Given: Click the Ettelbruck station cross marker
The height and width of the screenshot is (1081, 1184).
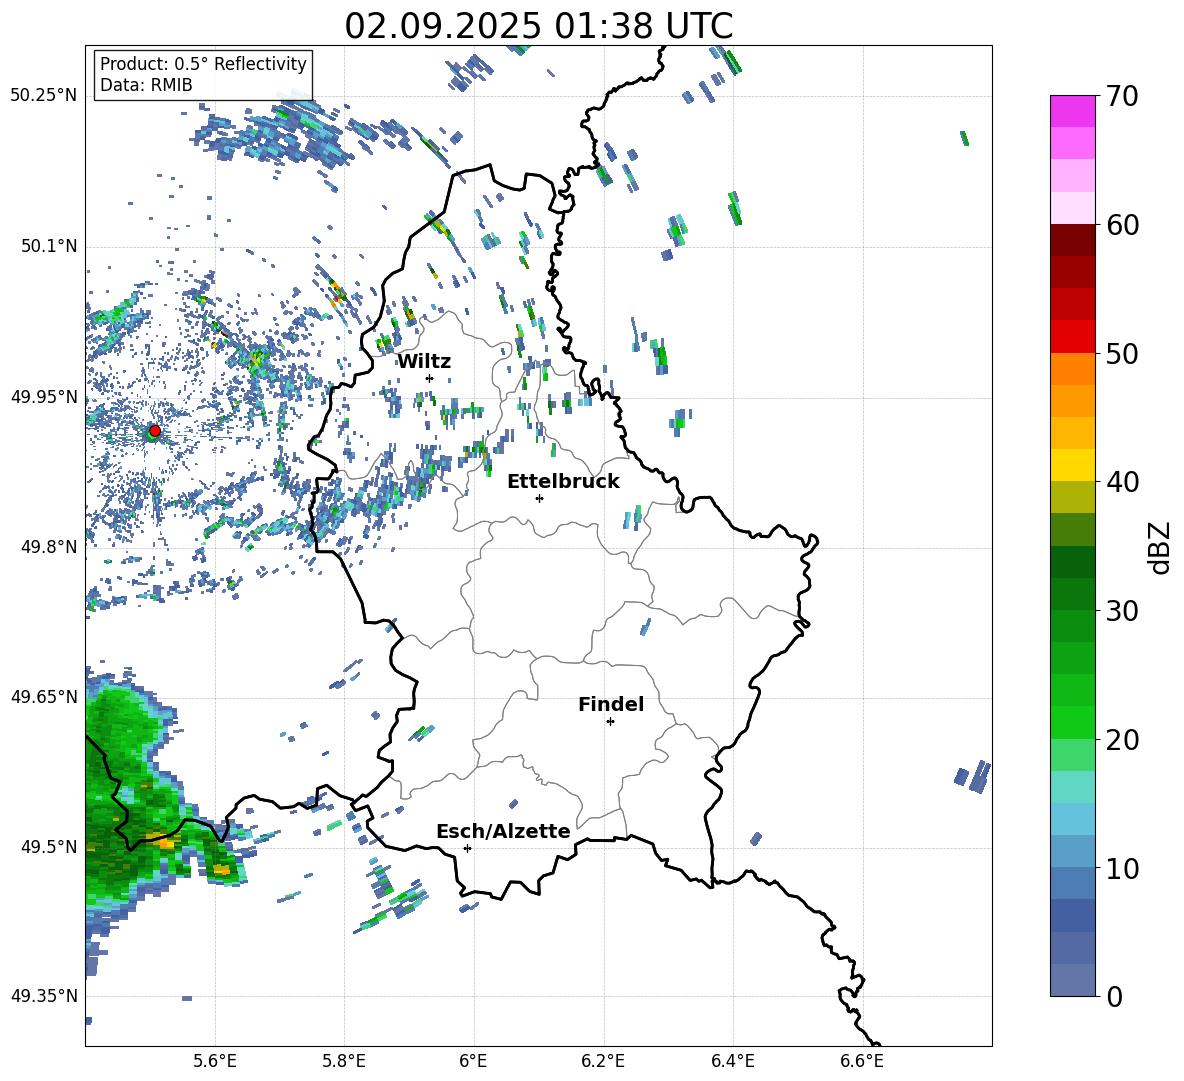Looking at the screenshot, I should pyautogui.click(x=539, y=498).
